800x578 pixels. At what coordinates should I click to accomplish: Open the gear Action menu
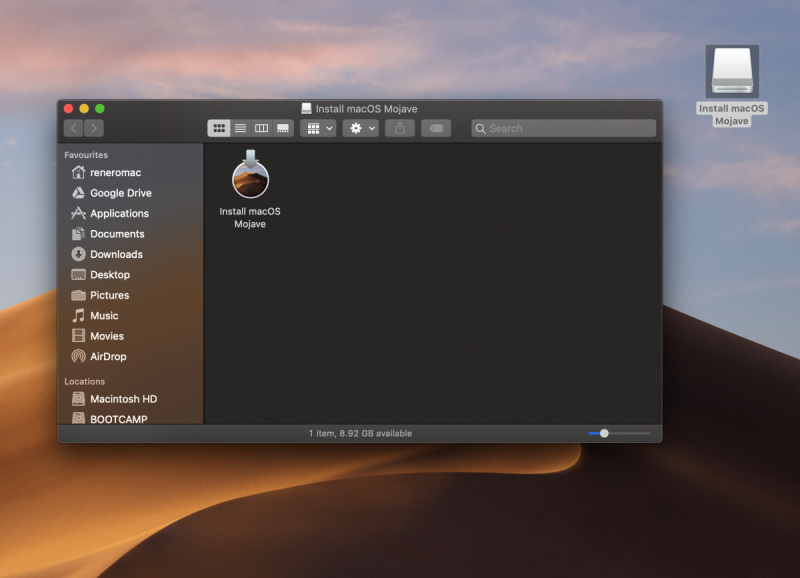tap(361, 128)
